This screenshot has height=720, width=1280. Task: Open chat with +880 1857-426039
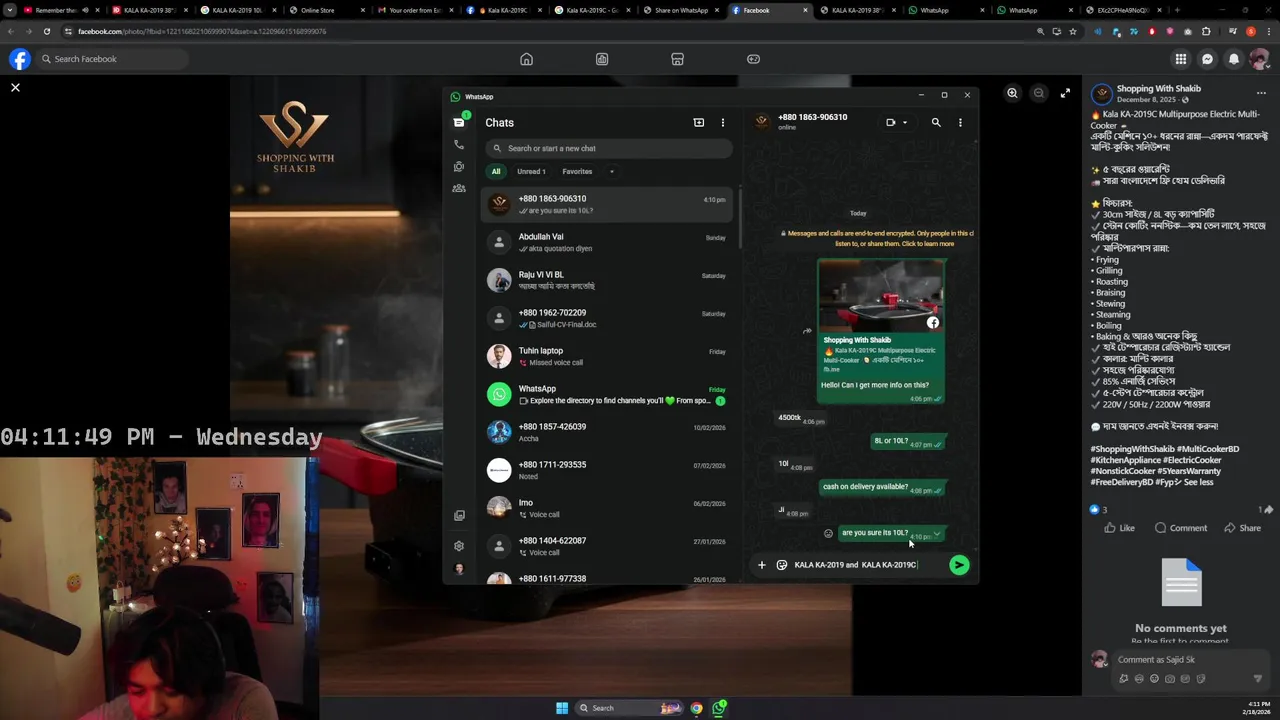[x=608, y=432]
